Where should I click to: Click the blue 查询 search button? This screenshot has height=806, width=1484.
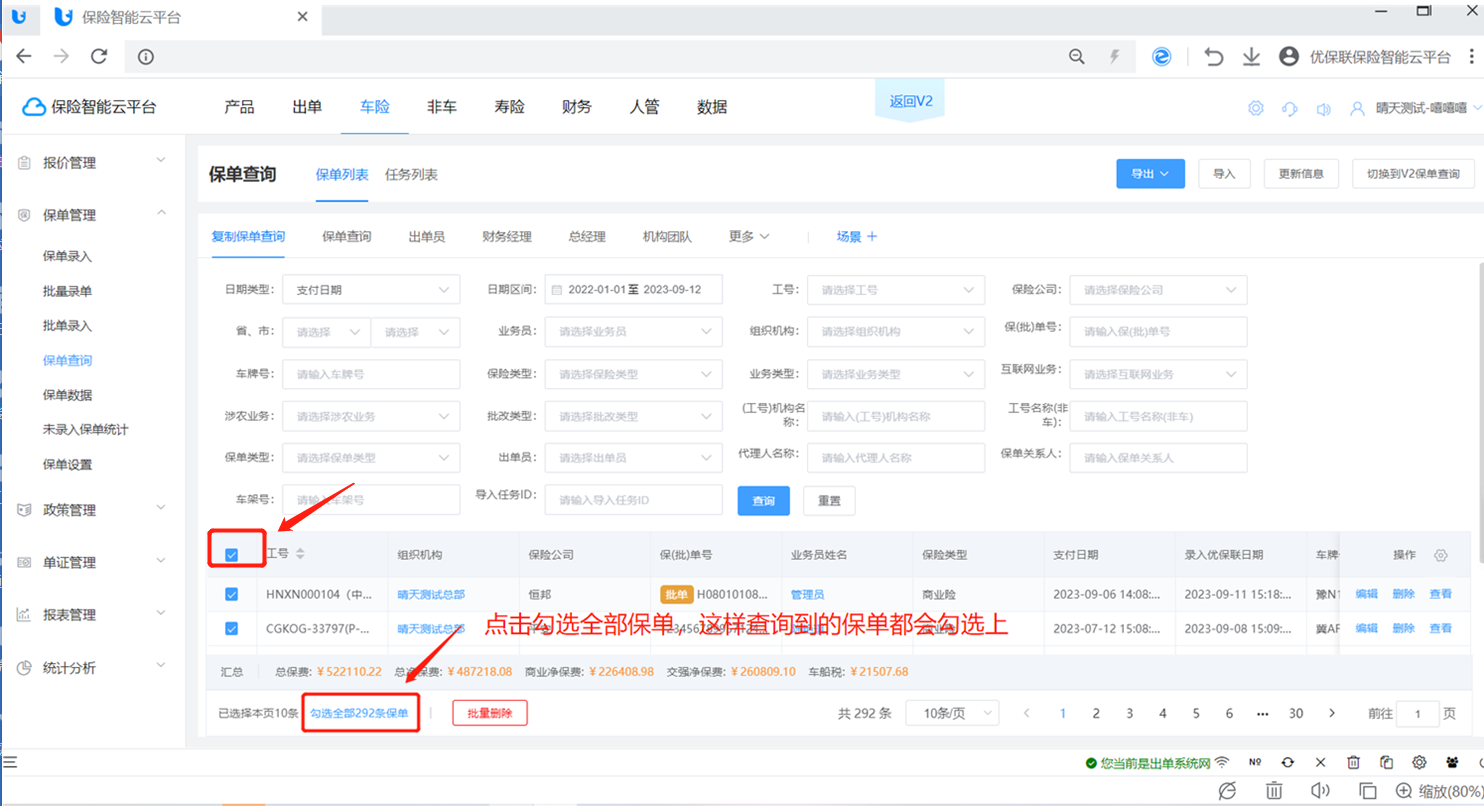click(764, 500)
